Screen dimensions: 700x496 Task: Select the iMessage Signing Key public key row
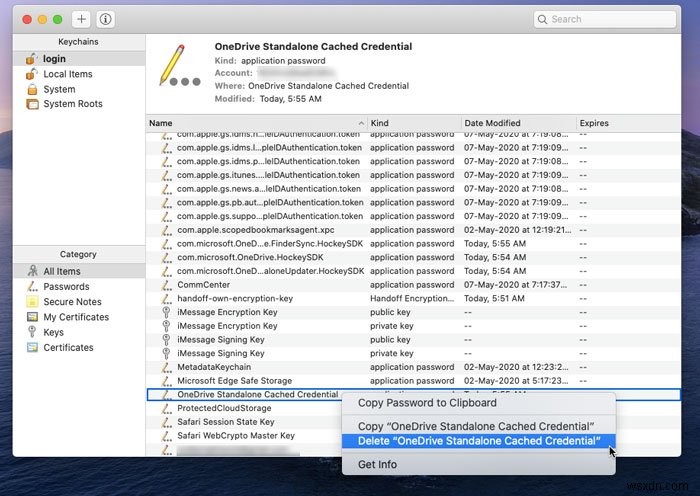(413, 339)
